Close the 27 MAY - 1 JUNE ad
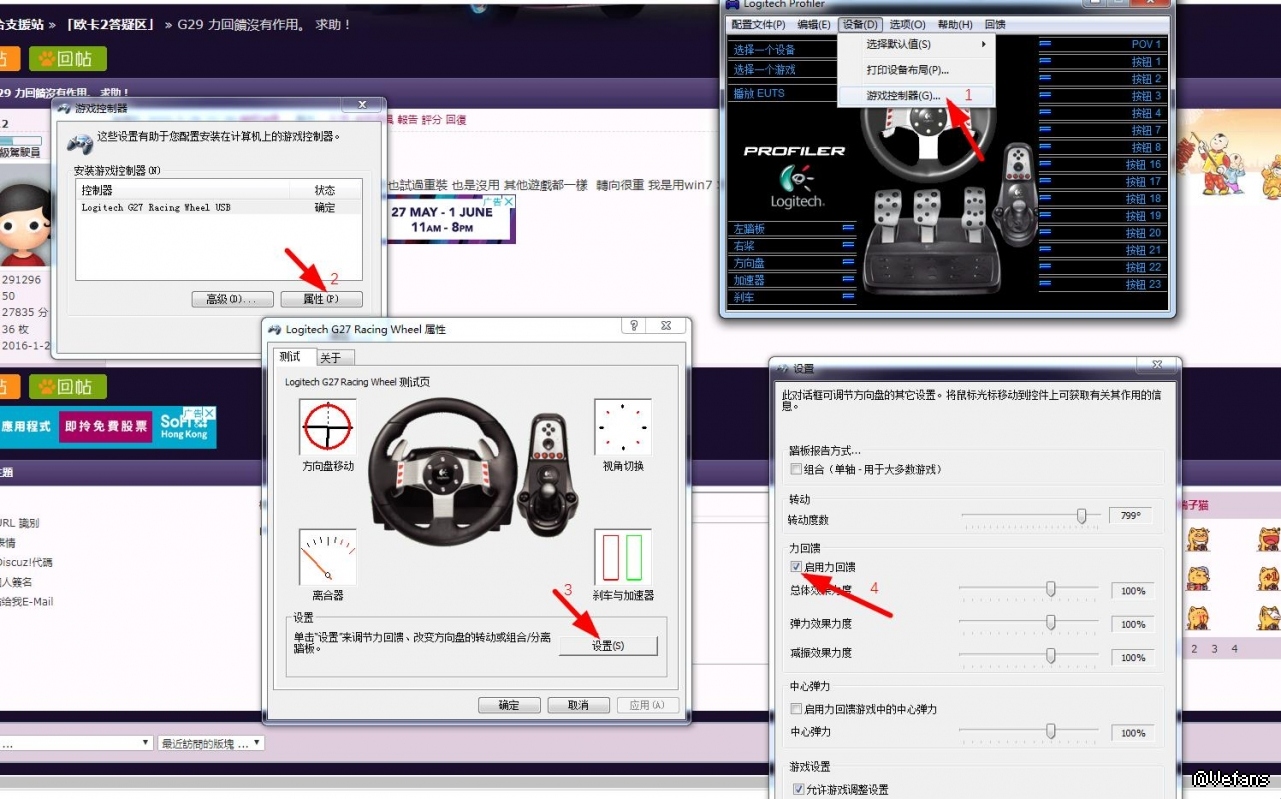 508,202
